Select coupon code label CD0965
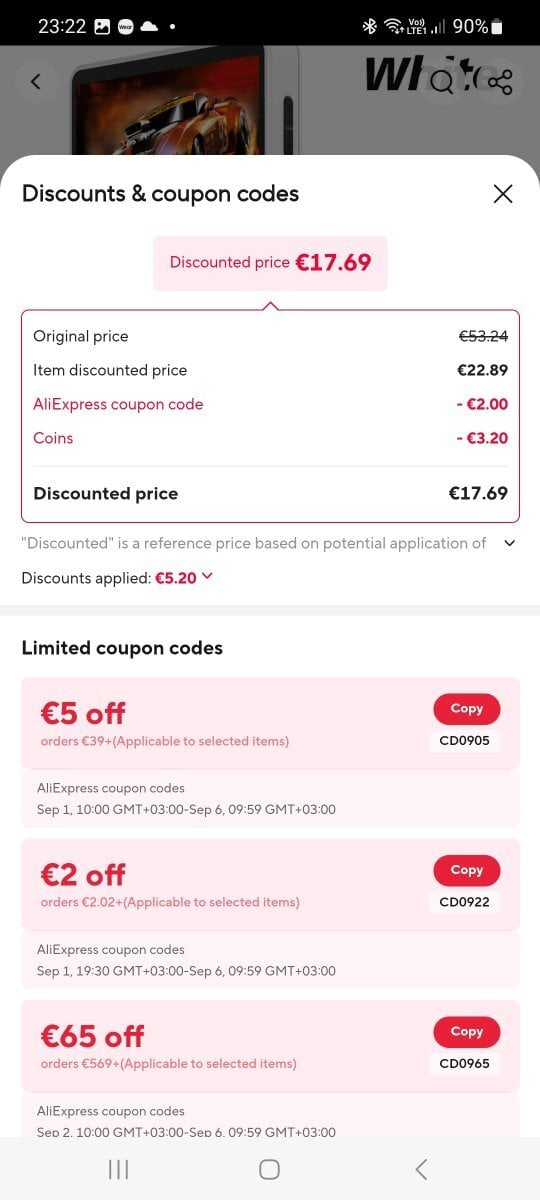 point(465,1064)
